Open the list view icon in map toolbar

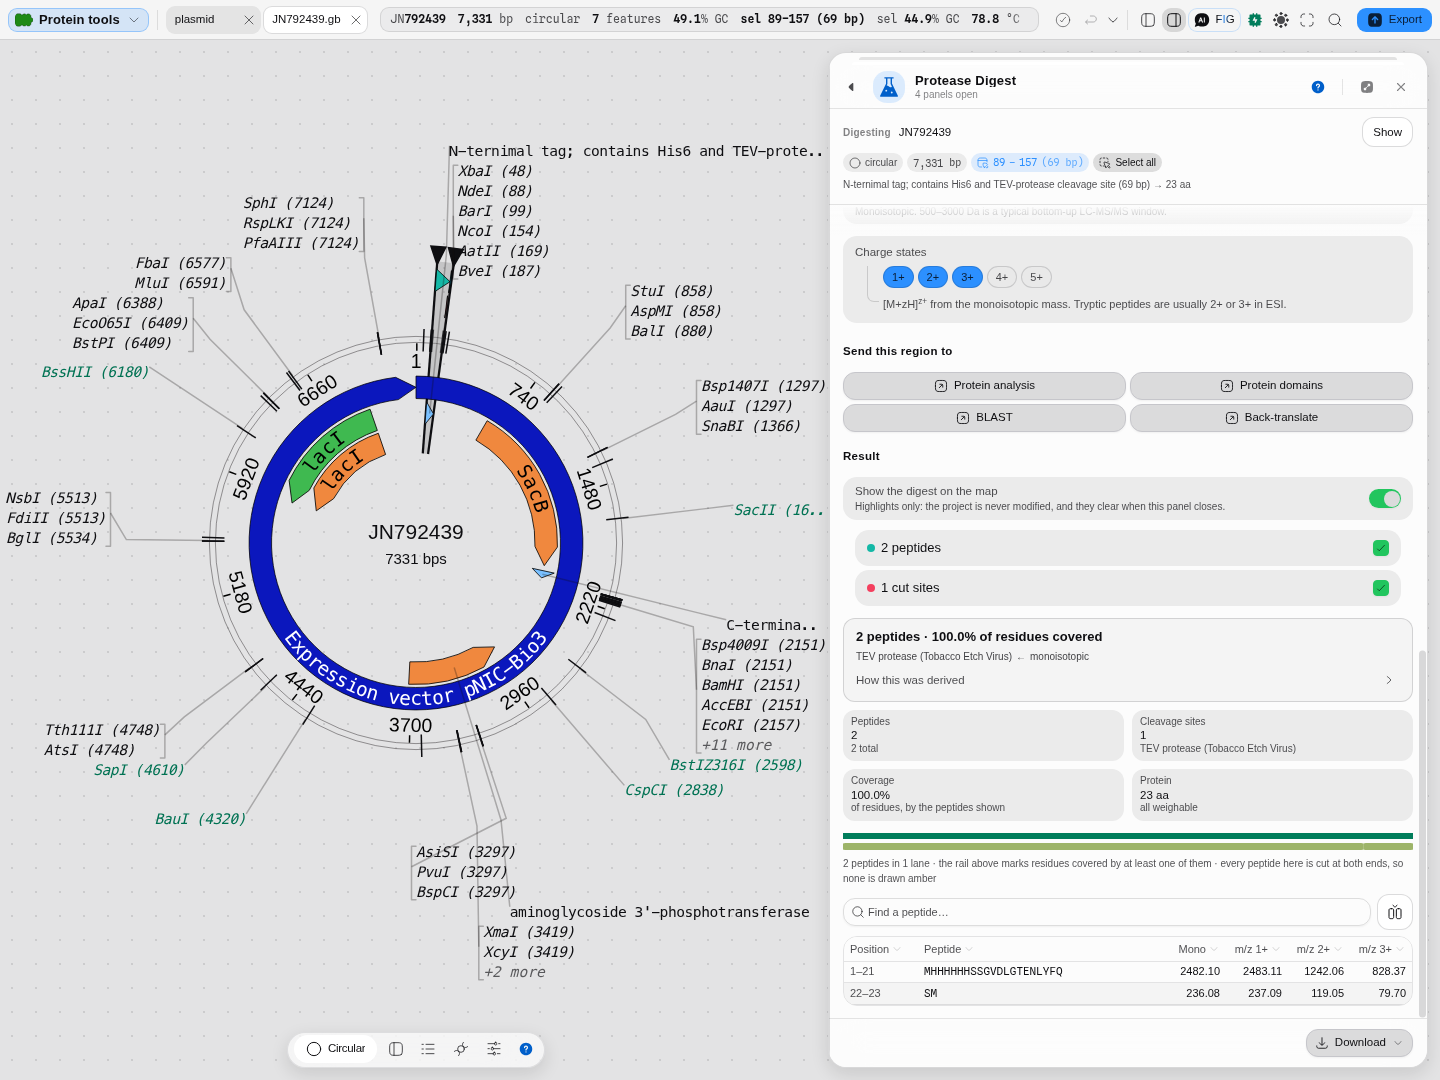(x=428, y=1049)
